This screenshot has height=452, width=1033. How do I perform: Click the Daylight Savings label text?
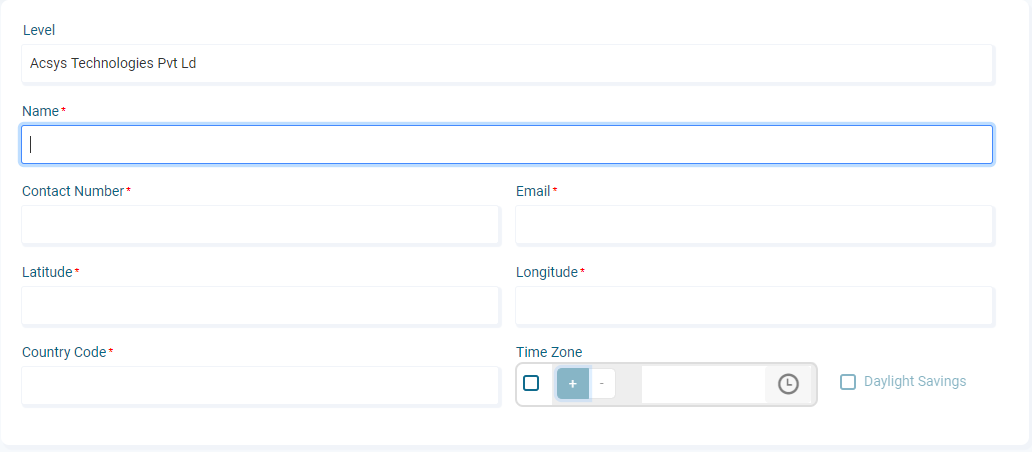pos(915,381)
